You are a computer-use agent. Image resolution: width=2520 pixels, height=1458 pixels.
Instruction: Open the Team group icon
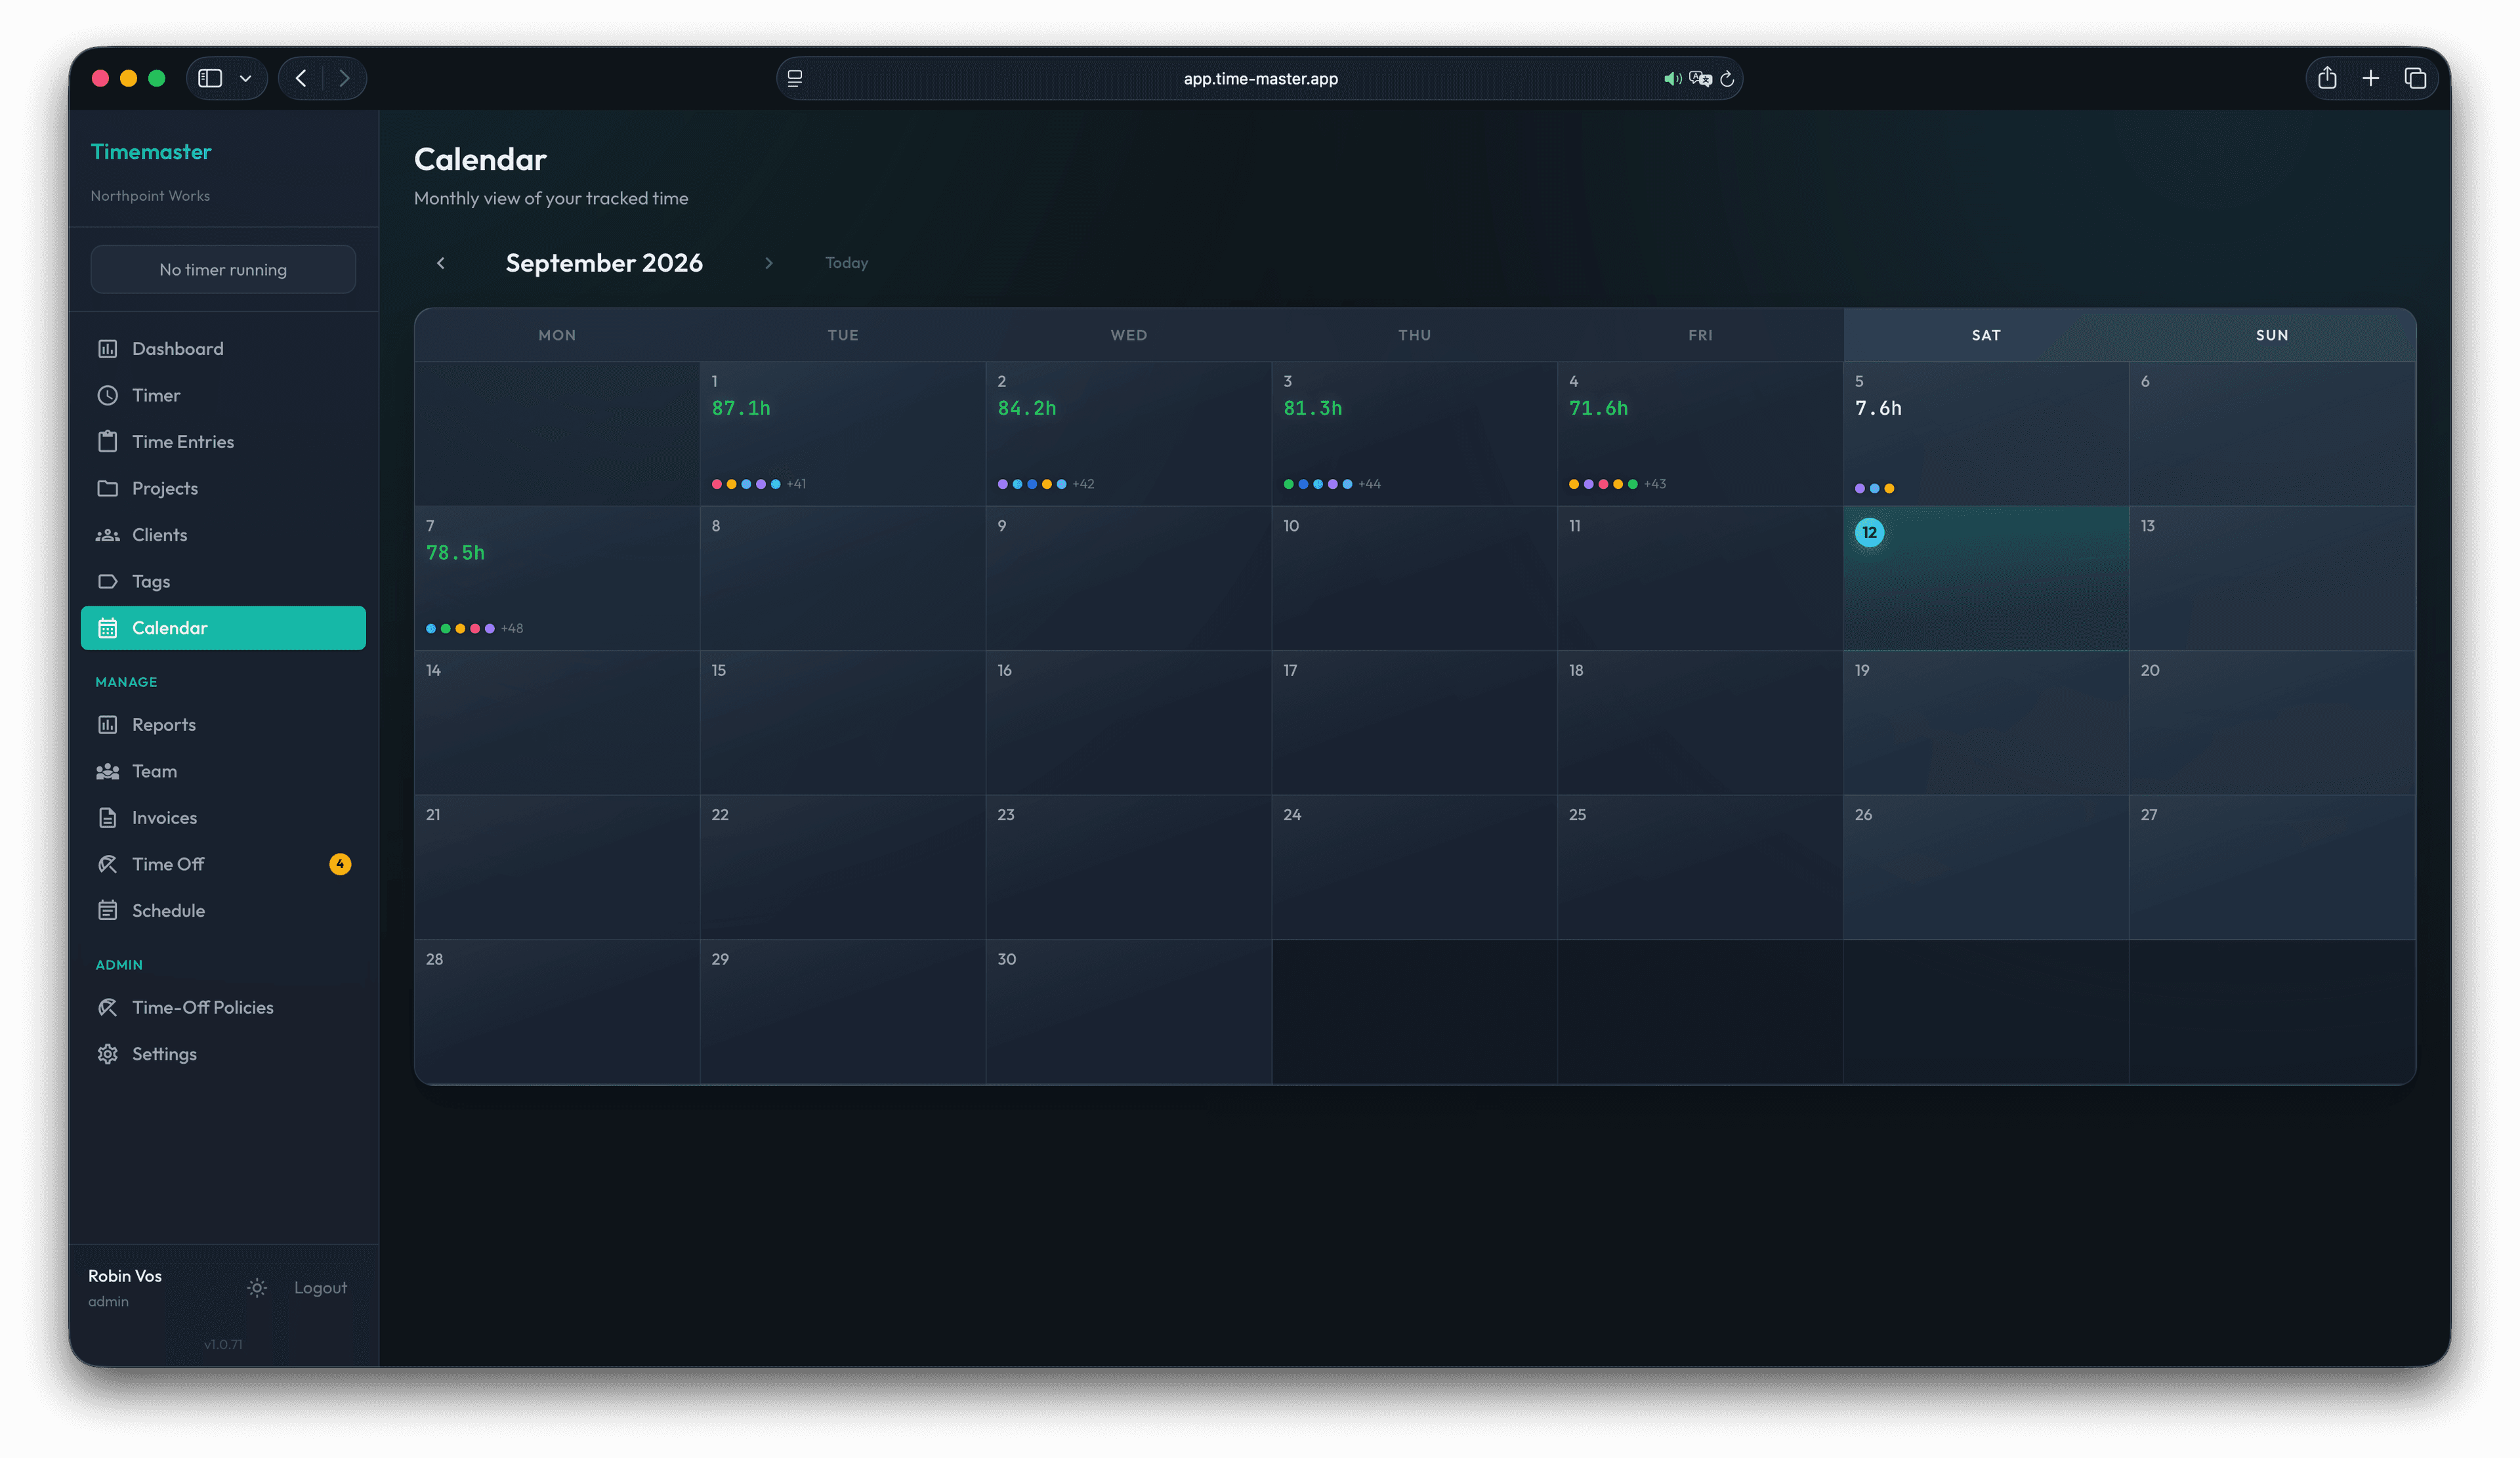coord(107,771)
